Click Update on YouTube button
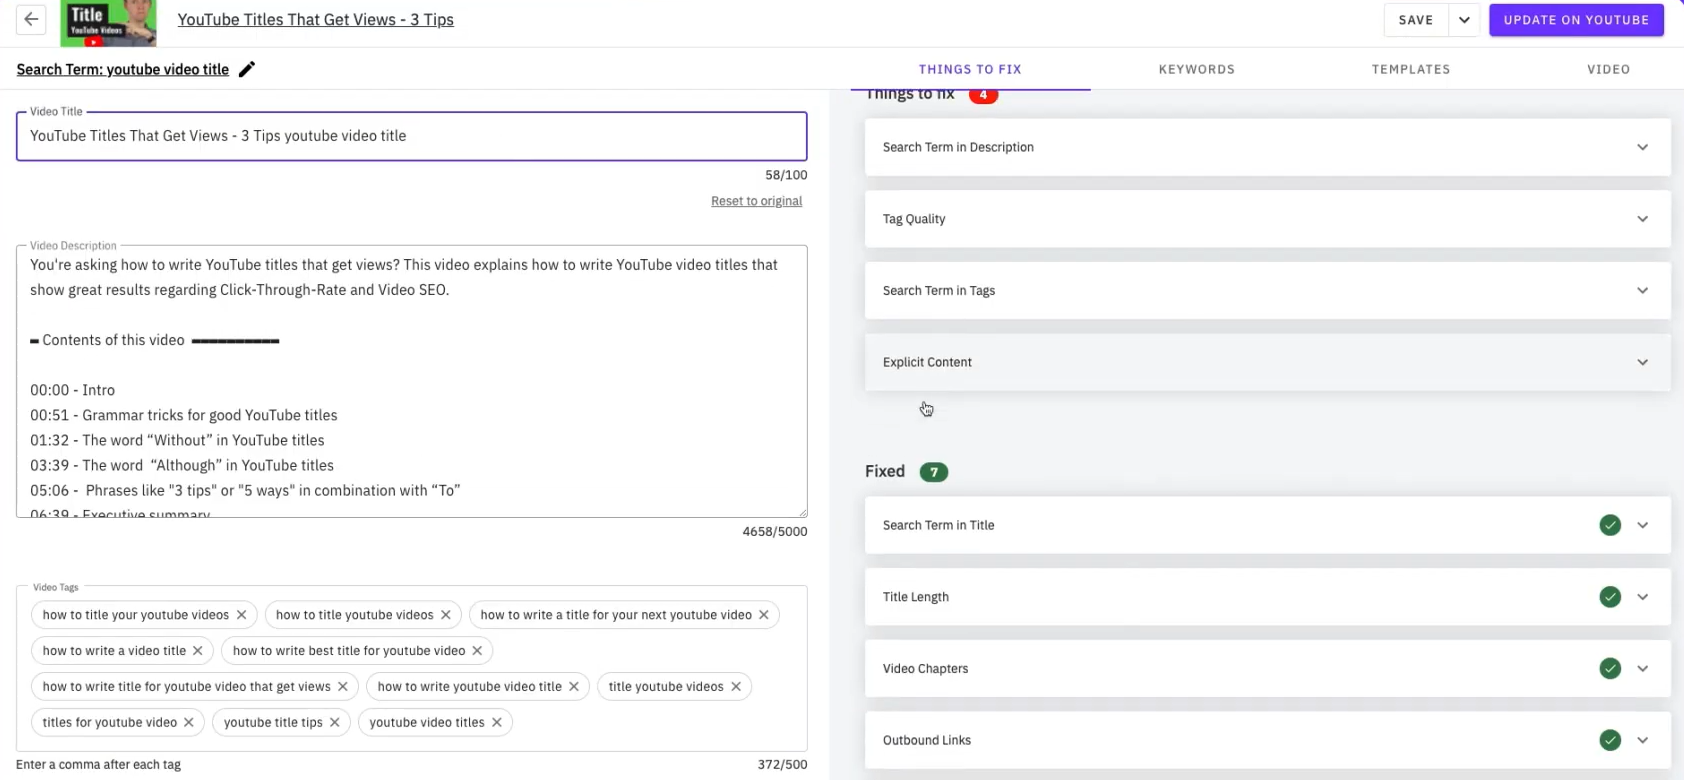Viewport: 1684px width, 780px height. click(x=1576, y=20)
